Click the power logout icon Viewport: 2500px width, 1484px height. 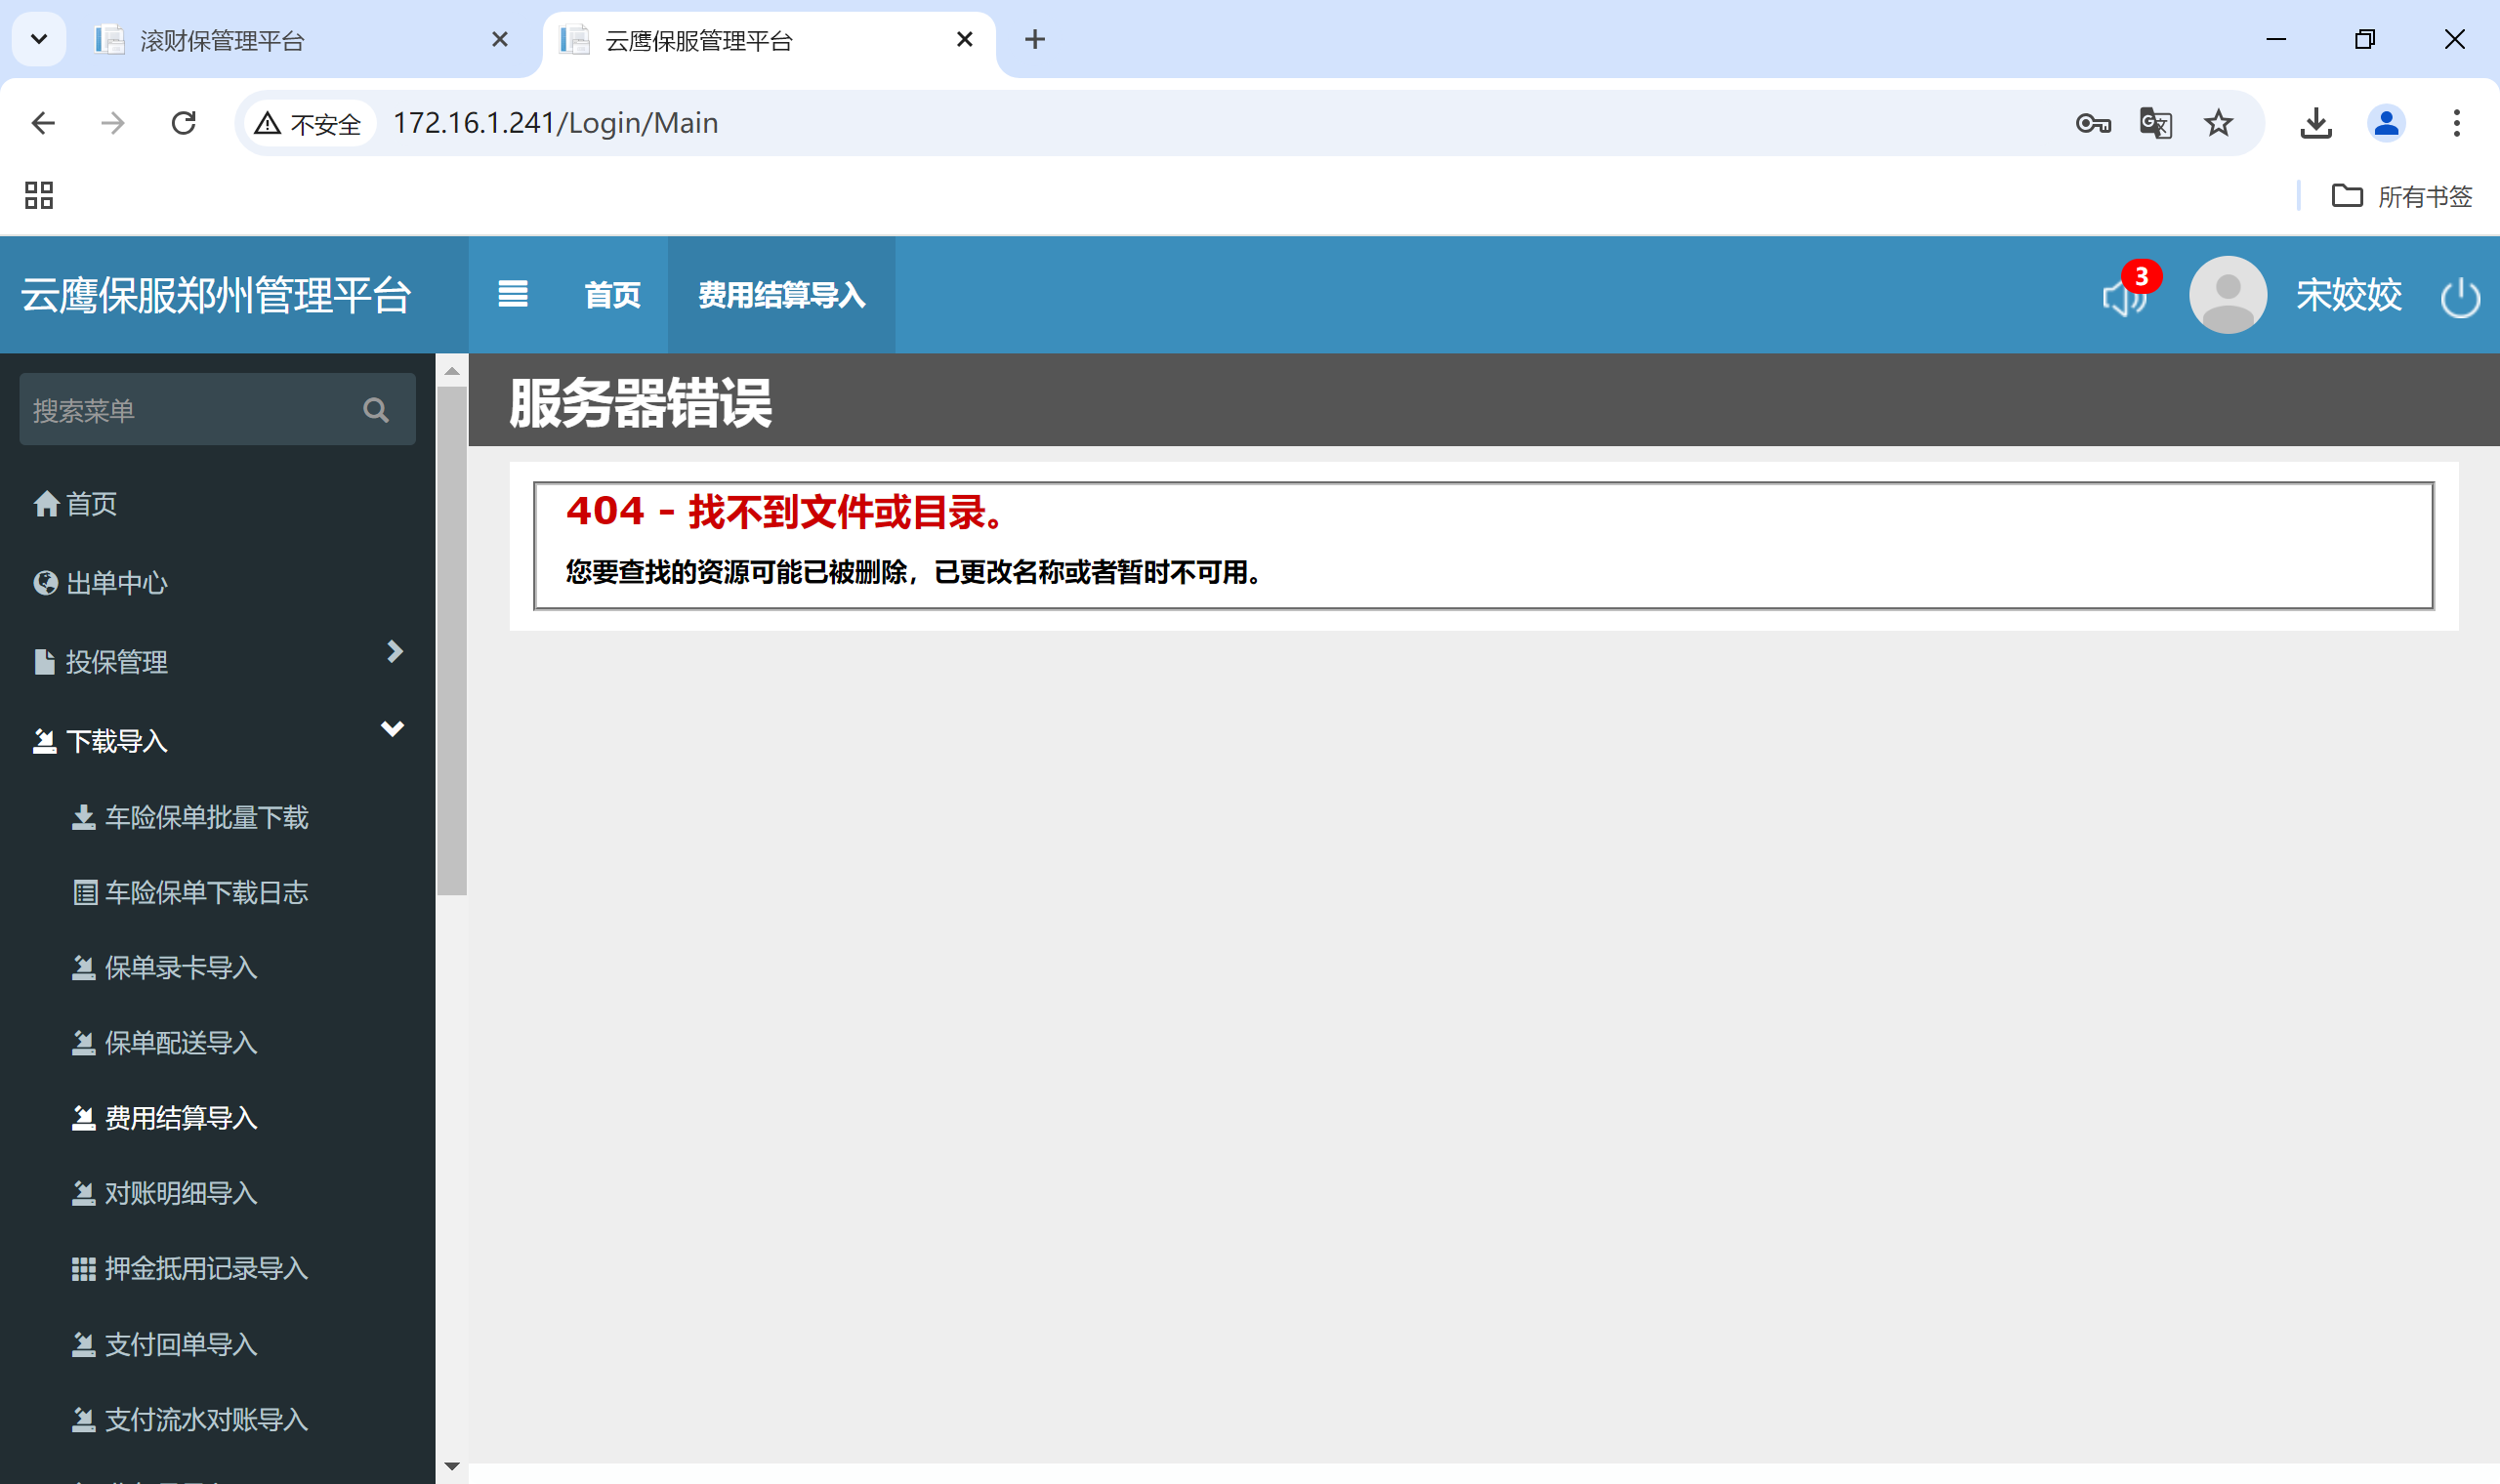pos(2459,297)
